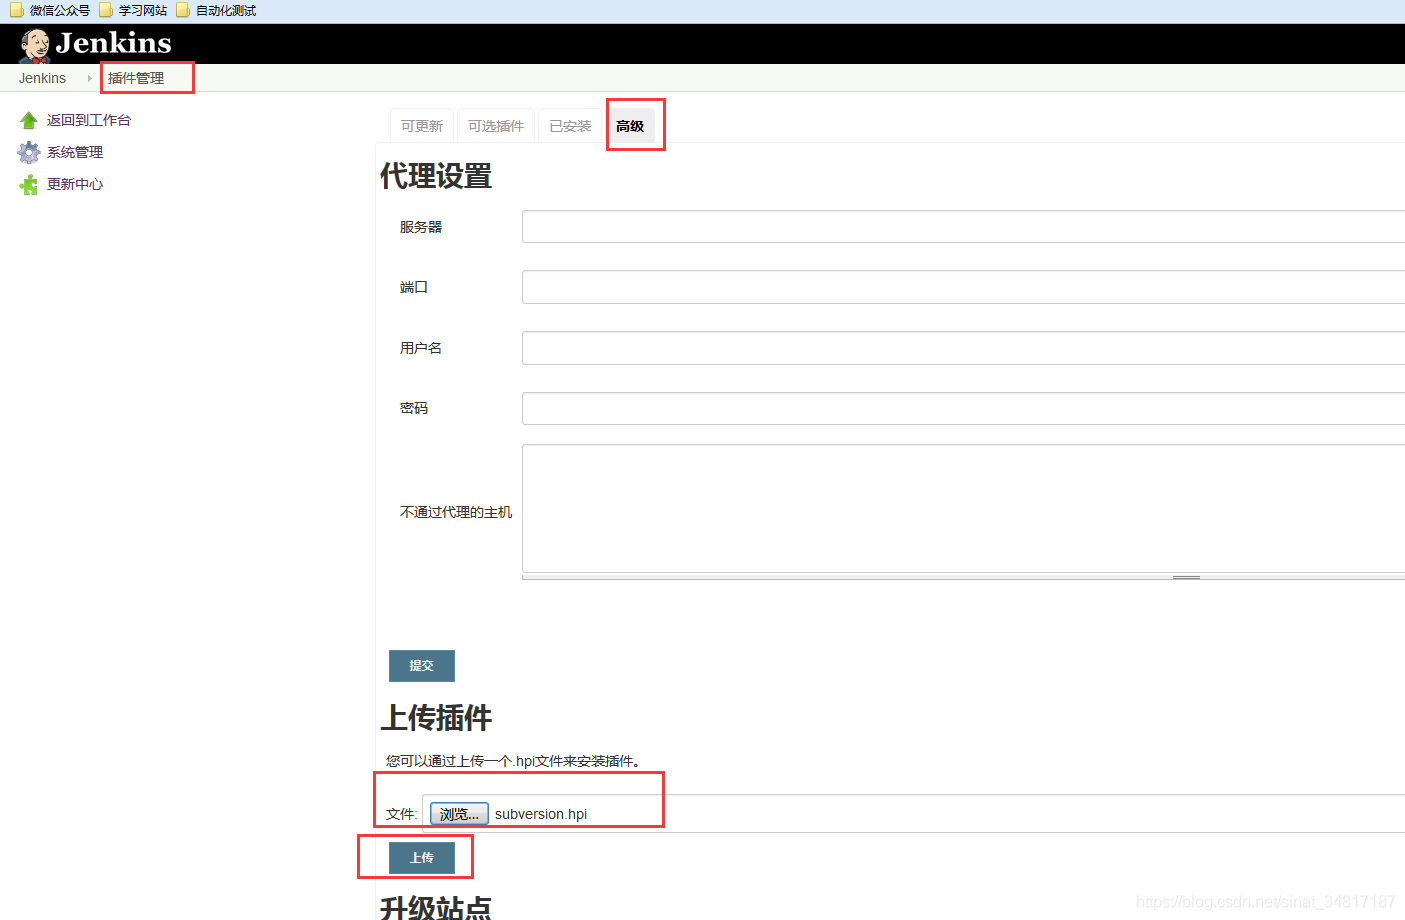Open the 微信公众号 bookmark folder
The image size is (1405, 920).
click(x=50, y=10)
